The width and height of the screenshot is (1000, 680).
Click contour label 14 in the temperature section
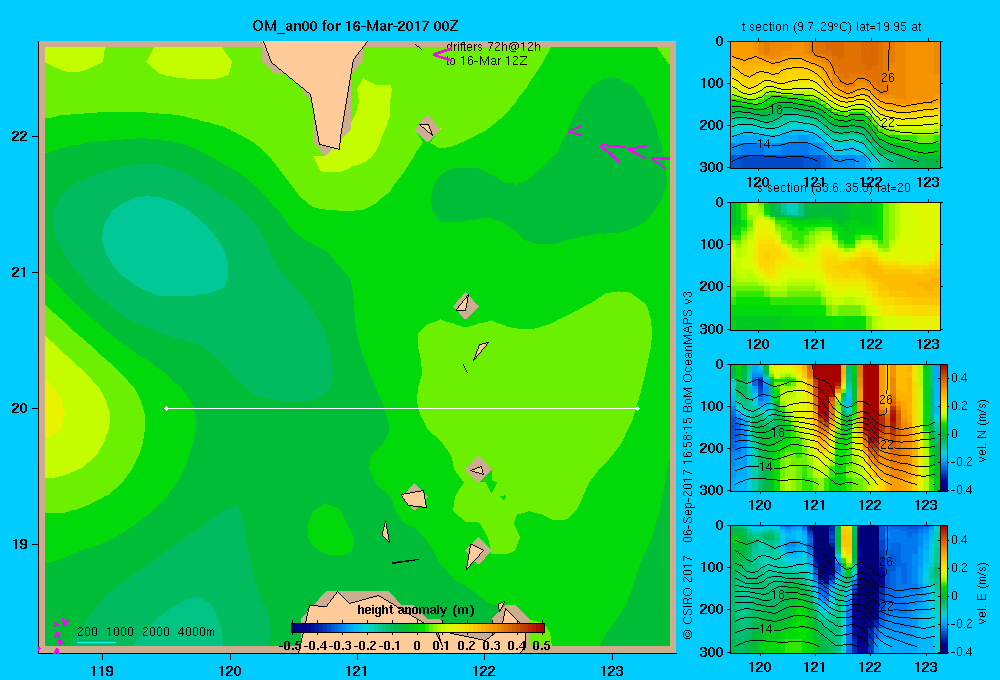(763, 144)
